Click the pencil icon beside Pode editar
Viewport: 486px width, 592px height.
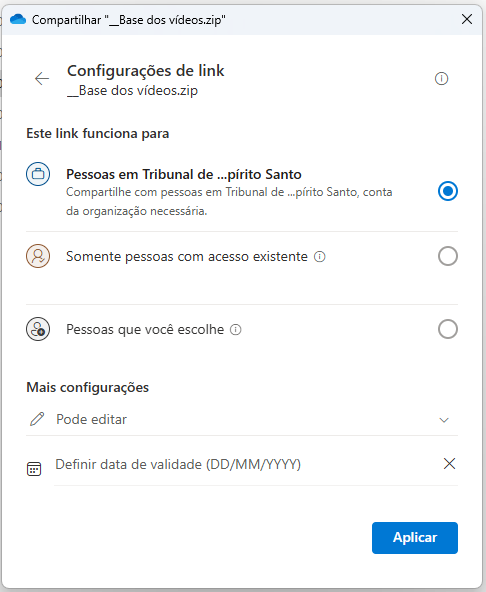37,419
